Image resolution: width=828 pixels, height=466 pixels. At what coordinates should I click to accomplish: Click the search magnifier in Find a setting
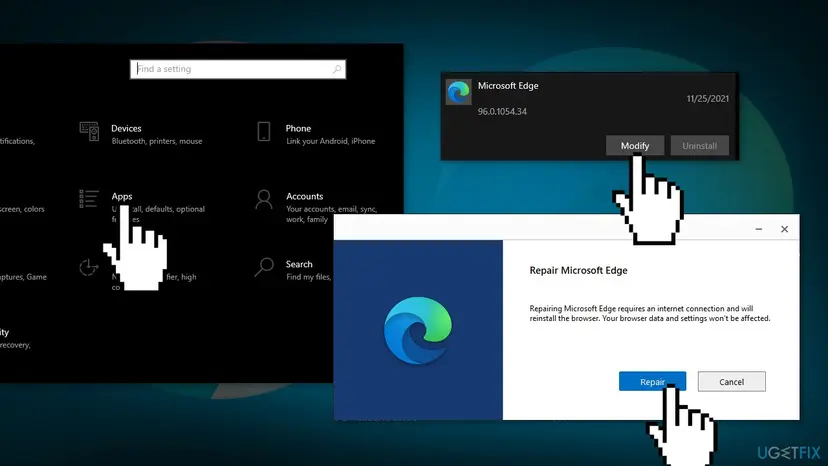click(336, 69)
